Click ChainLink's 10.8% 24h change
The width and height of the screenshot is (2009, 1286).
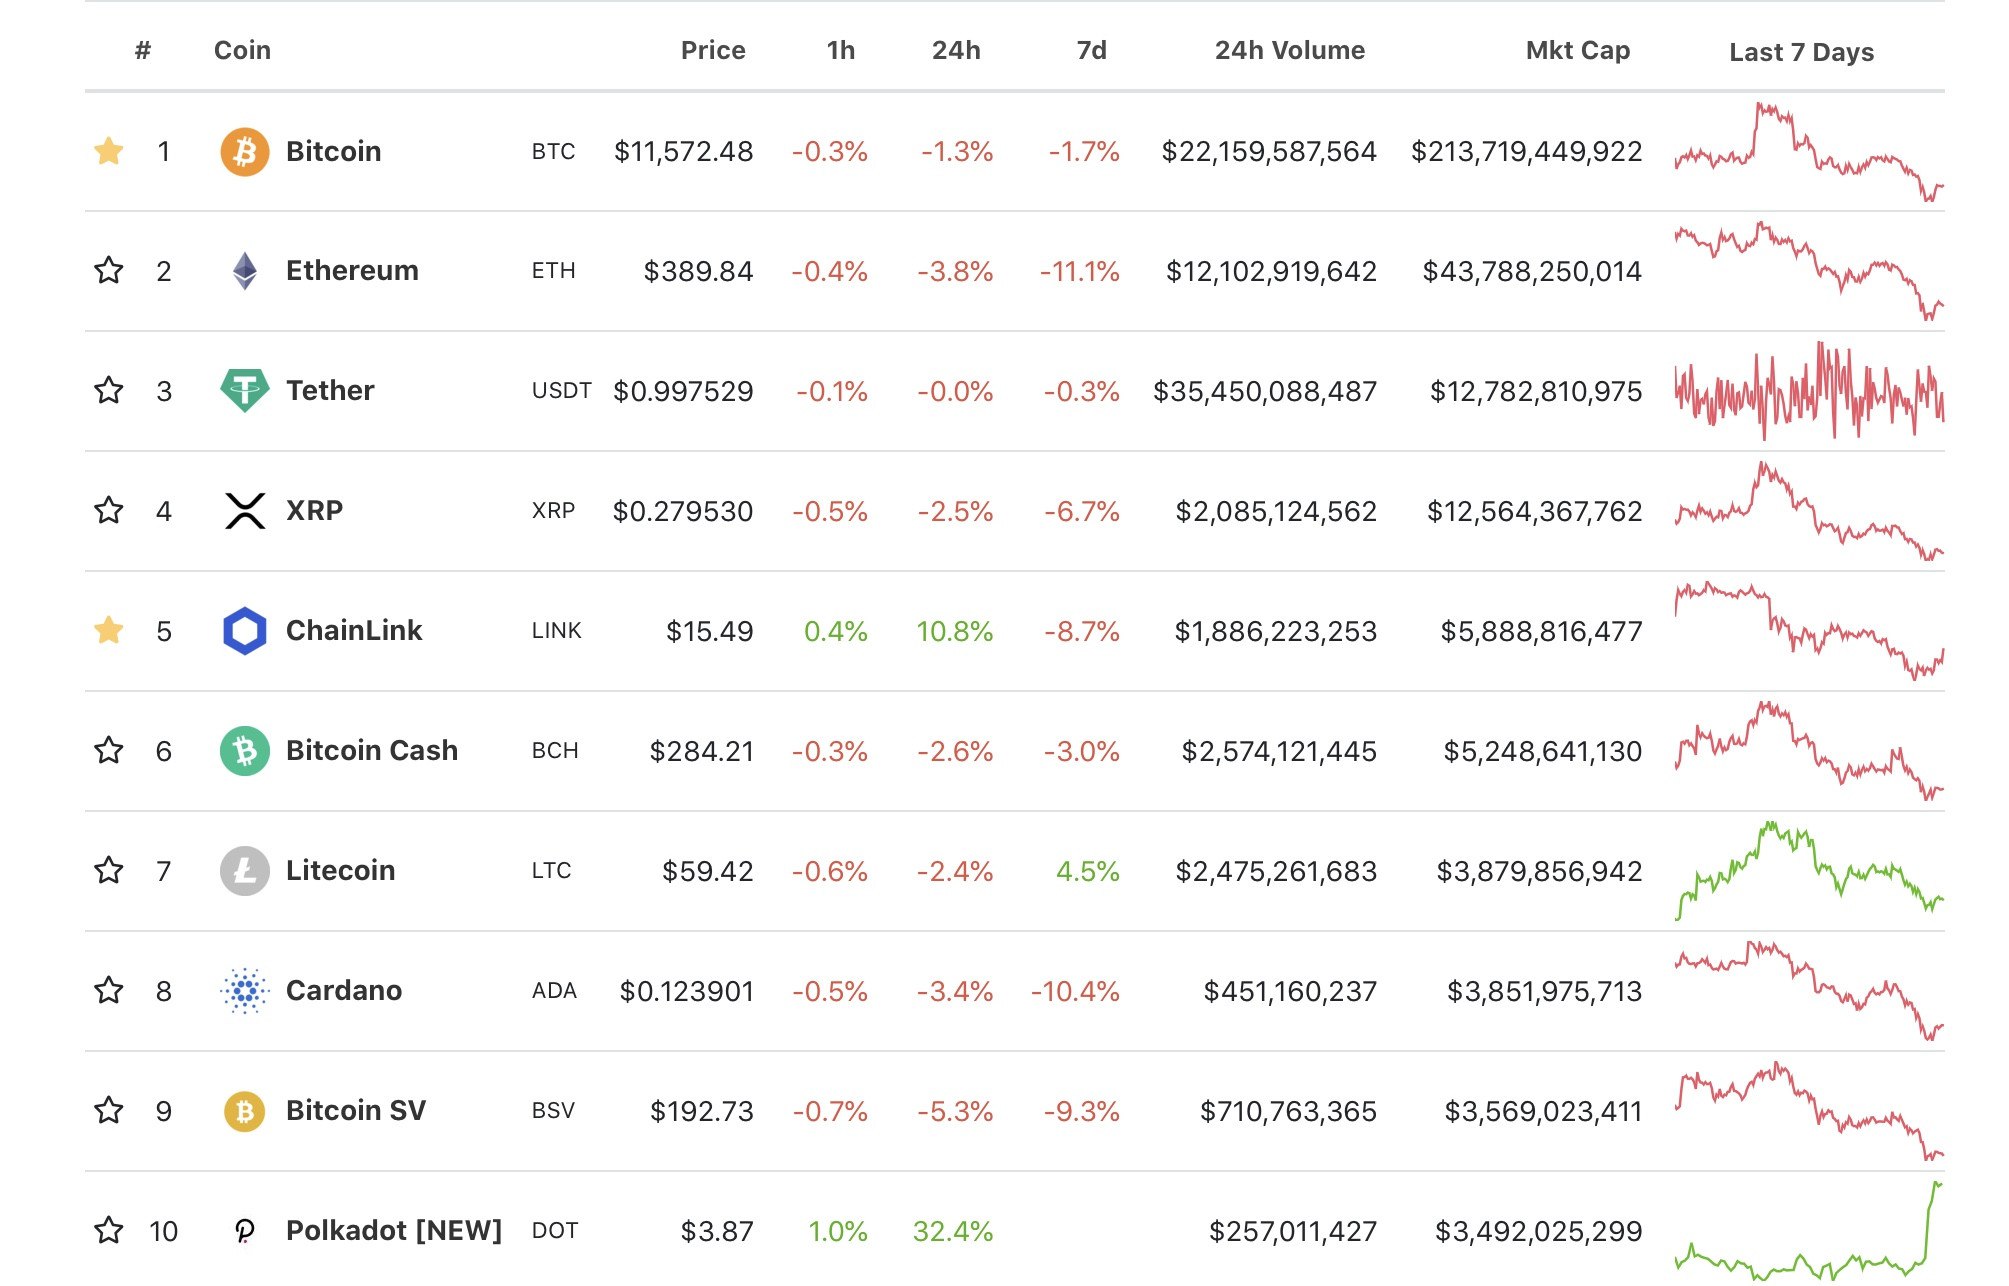coord(954,632)
